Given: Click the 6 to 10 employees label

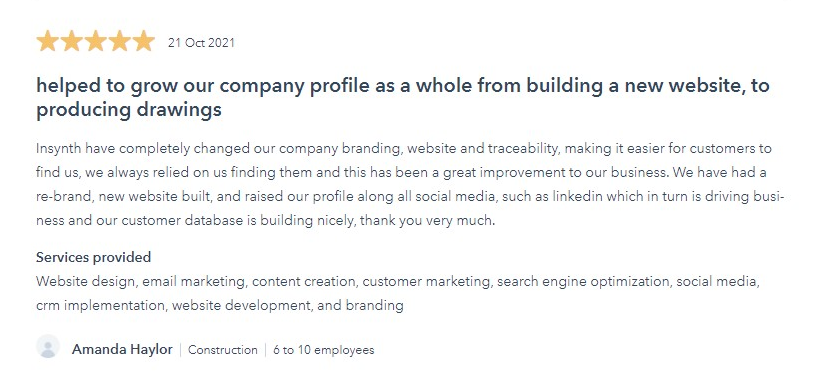Looking at the screenshot, I should (324, 350).
